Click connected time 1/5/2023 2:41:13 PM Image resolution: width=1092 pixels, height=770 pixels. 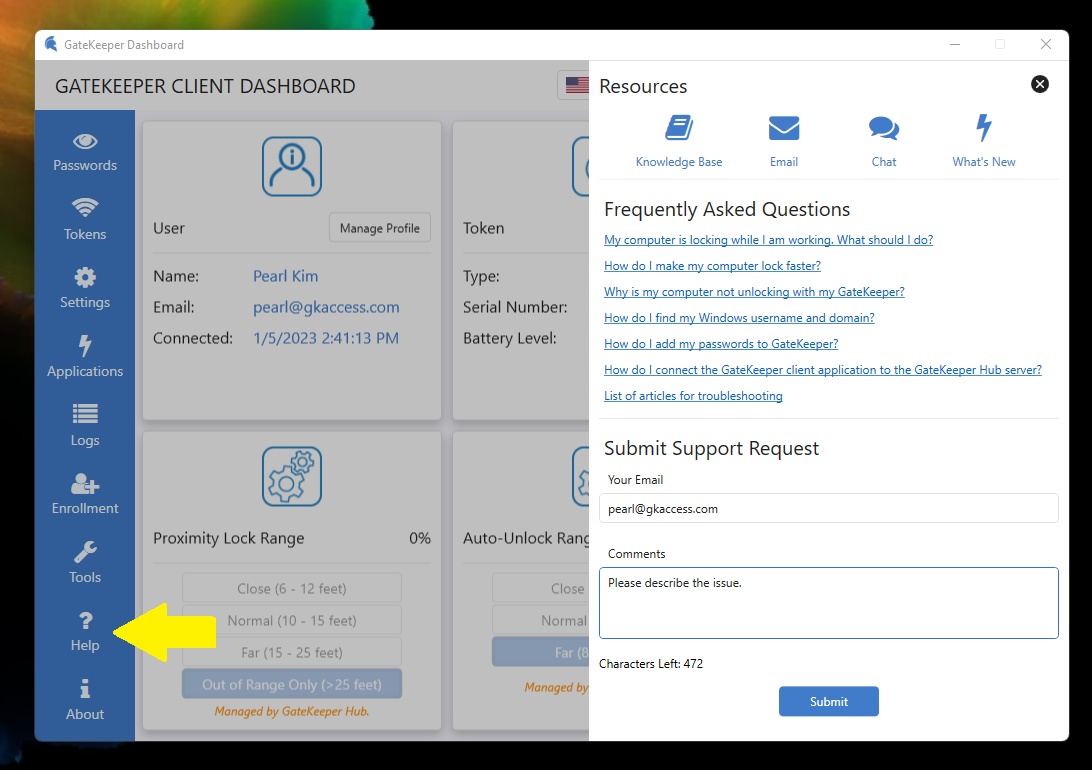326,338
